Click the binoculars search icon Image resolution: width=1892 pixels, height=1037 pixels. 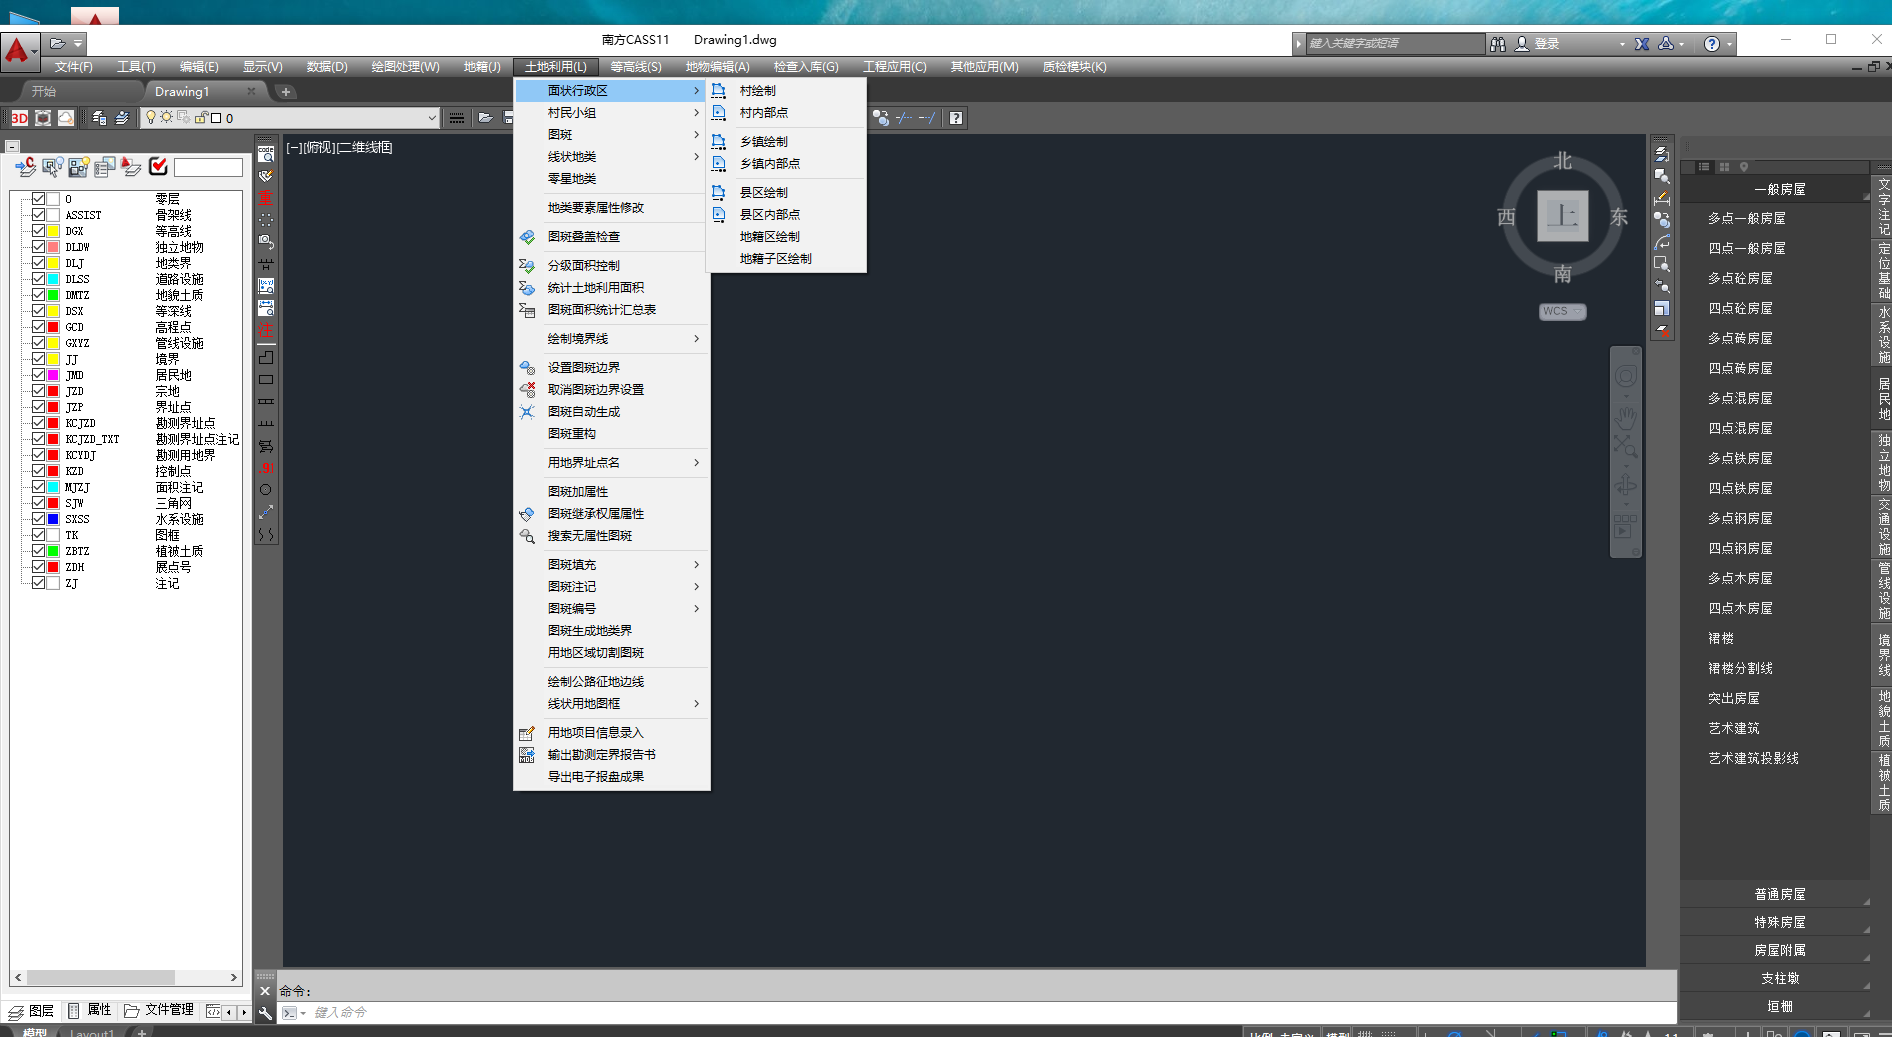(1497, 44)
